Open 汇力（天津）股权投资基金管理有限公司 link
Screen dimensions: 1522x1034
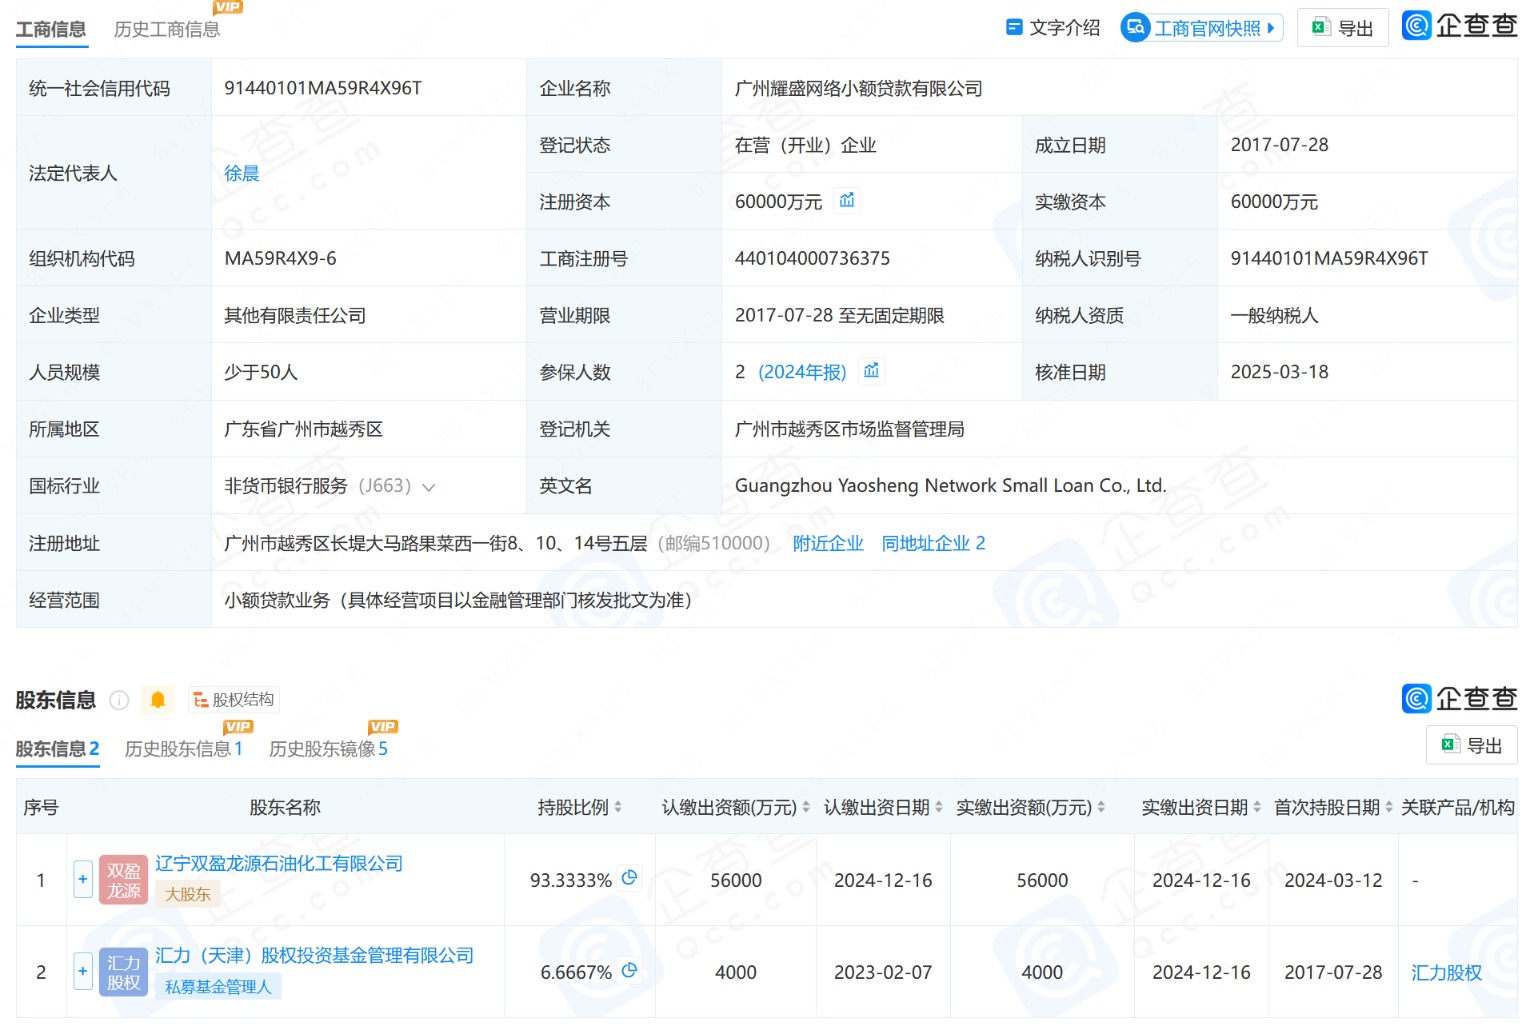point(314,955)
